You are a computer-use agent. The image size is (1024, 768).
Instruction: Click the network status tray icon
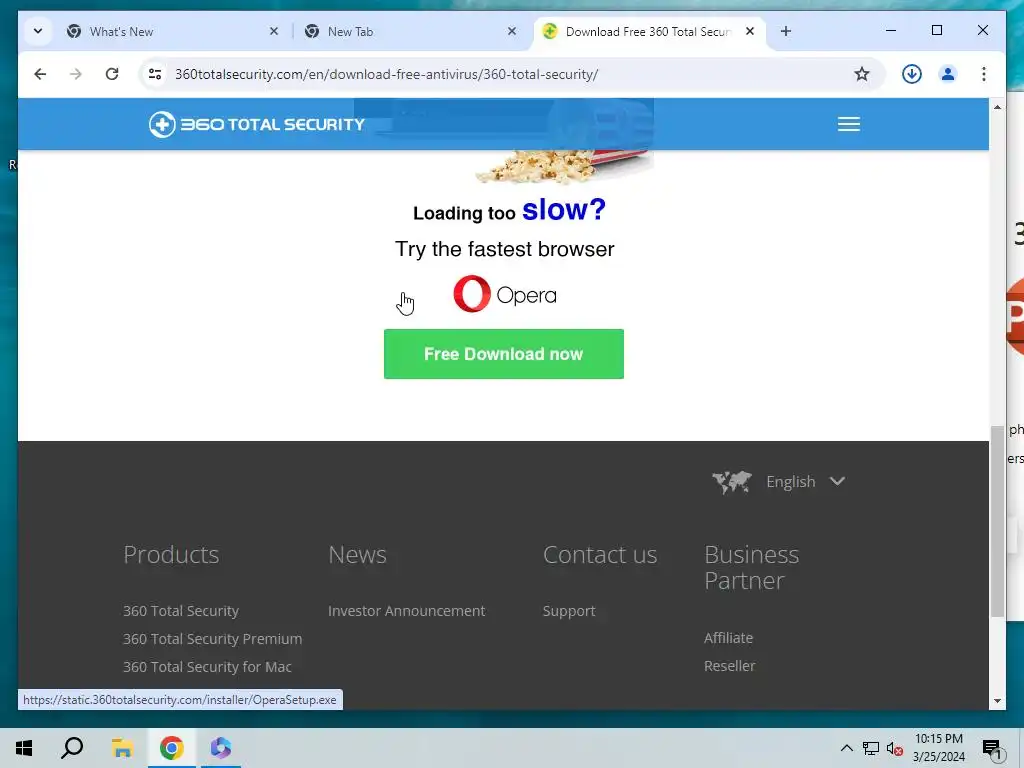click(x=871, y=748)
